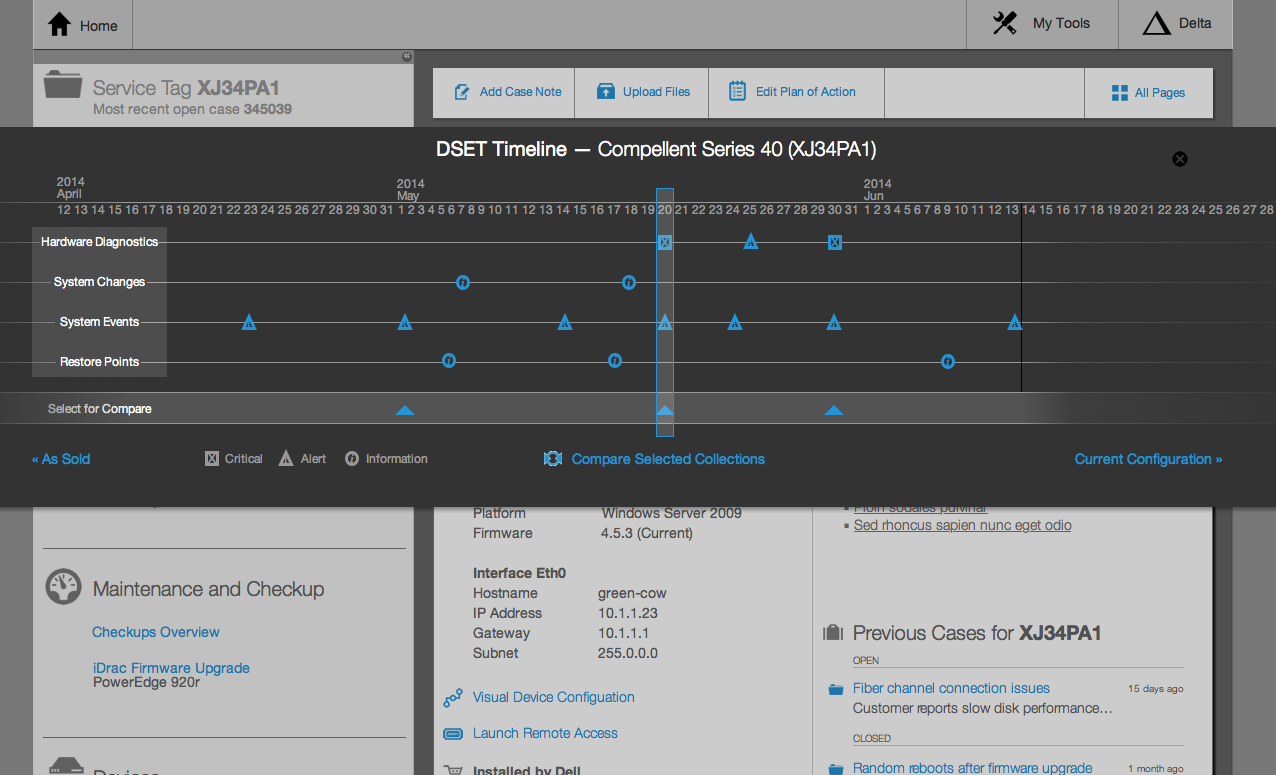Click the Home house icon
Screen dimensions: 1276x775
59,24
